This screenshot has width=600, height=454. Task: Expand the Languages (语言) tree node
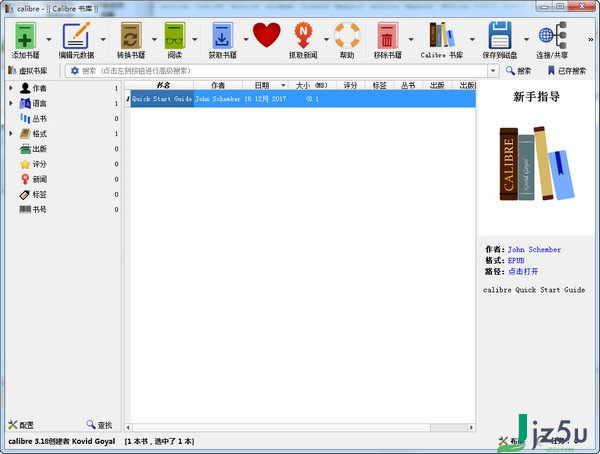[11, 103]
